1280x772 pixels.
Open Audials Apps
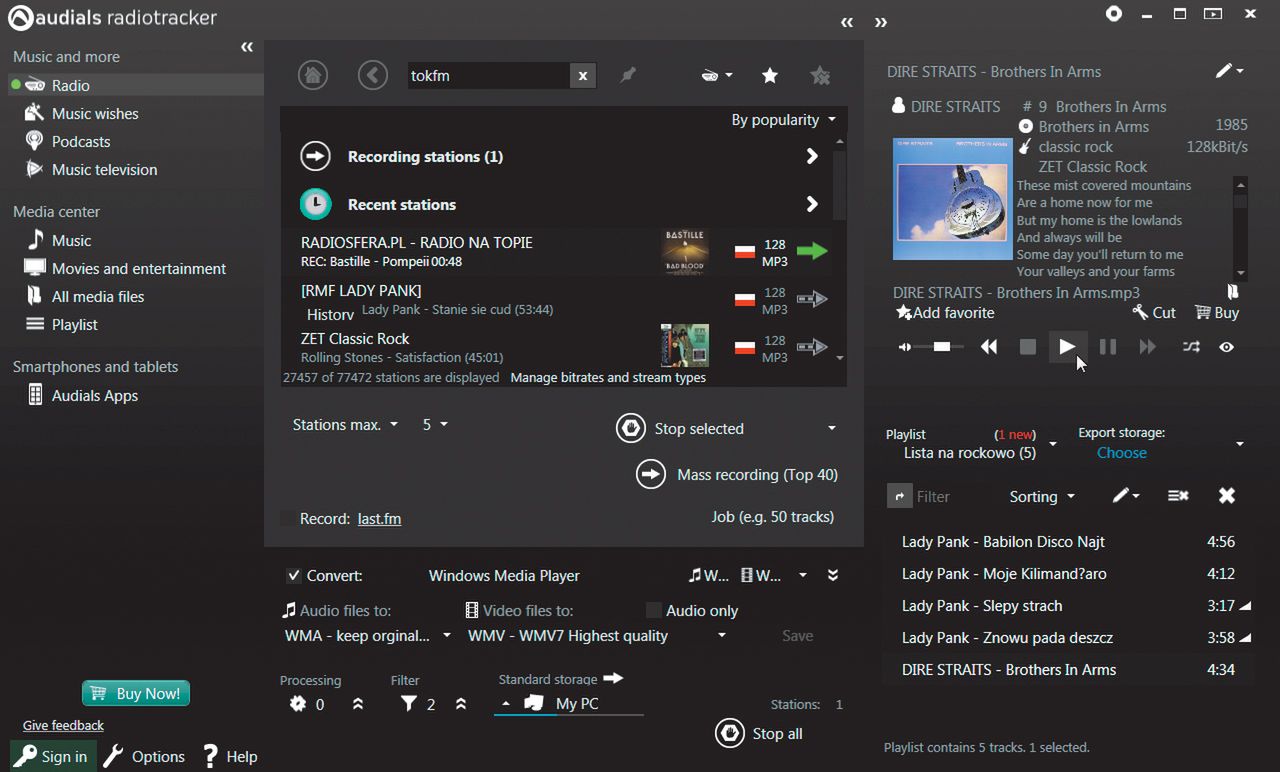[95, 396]
